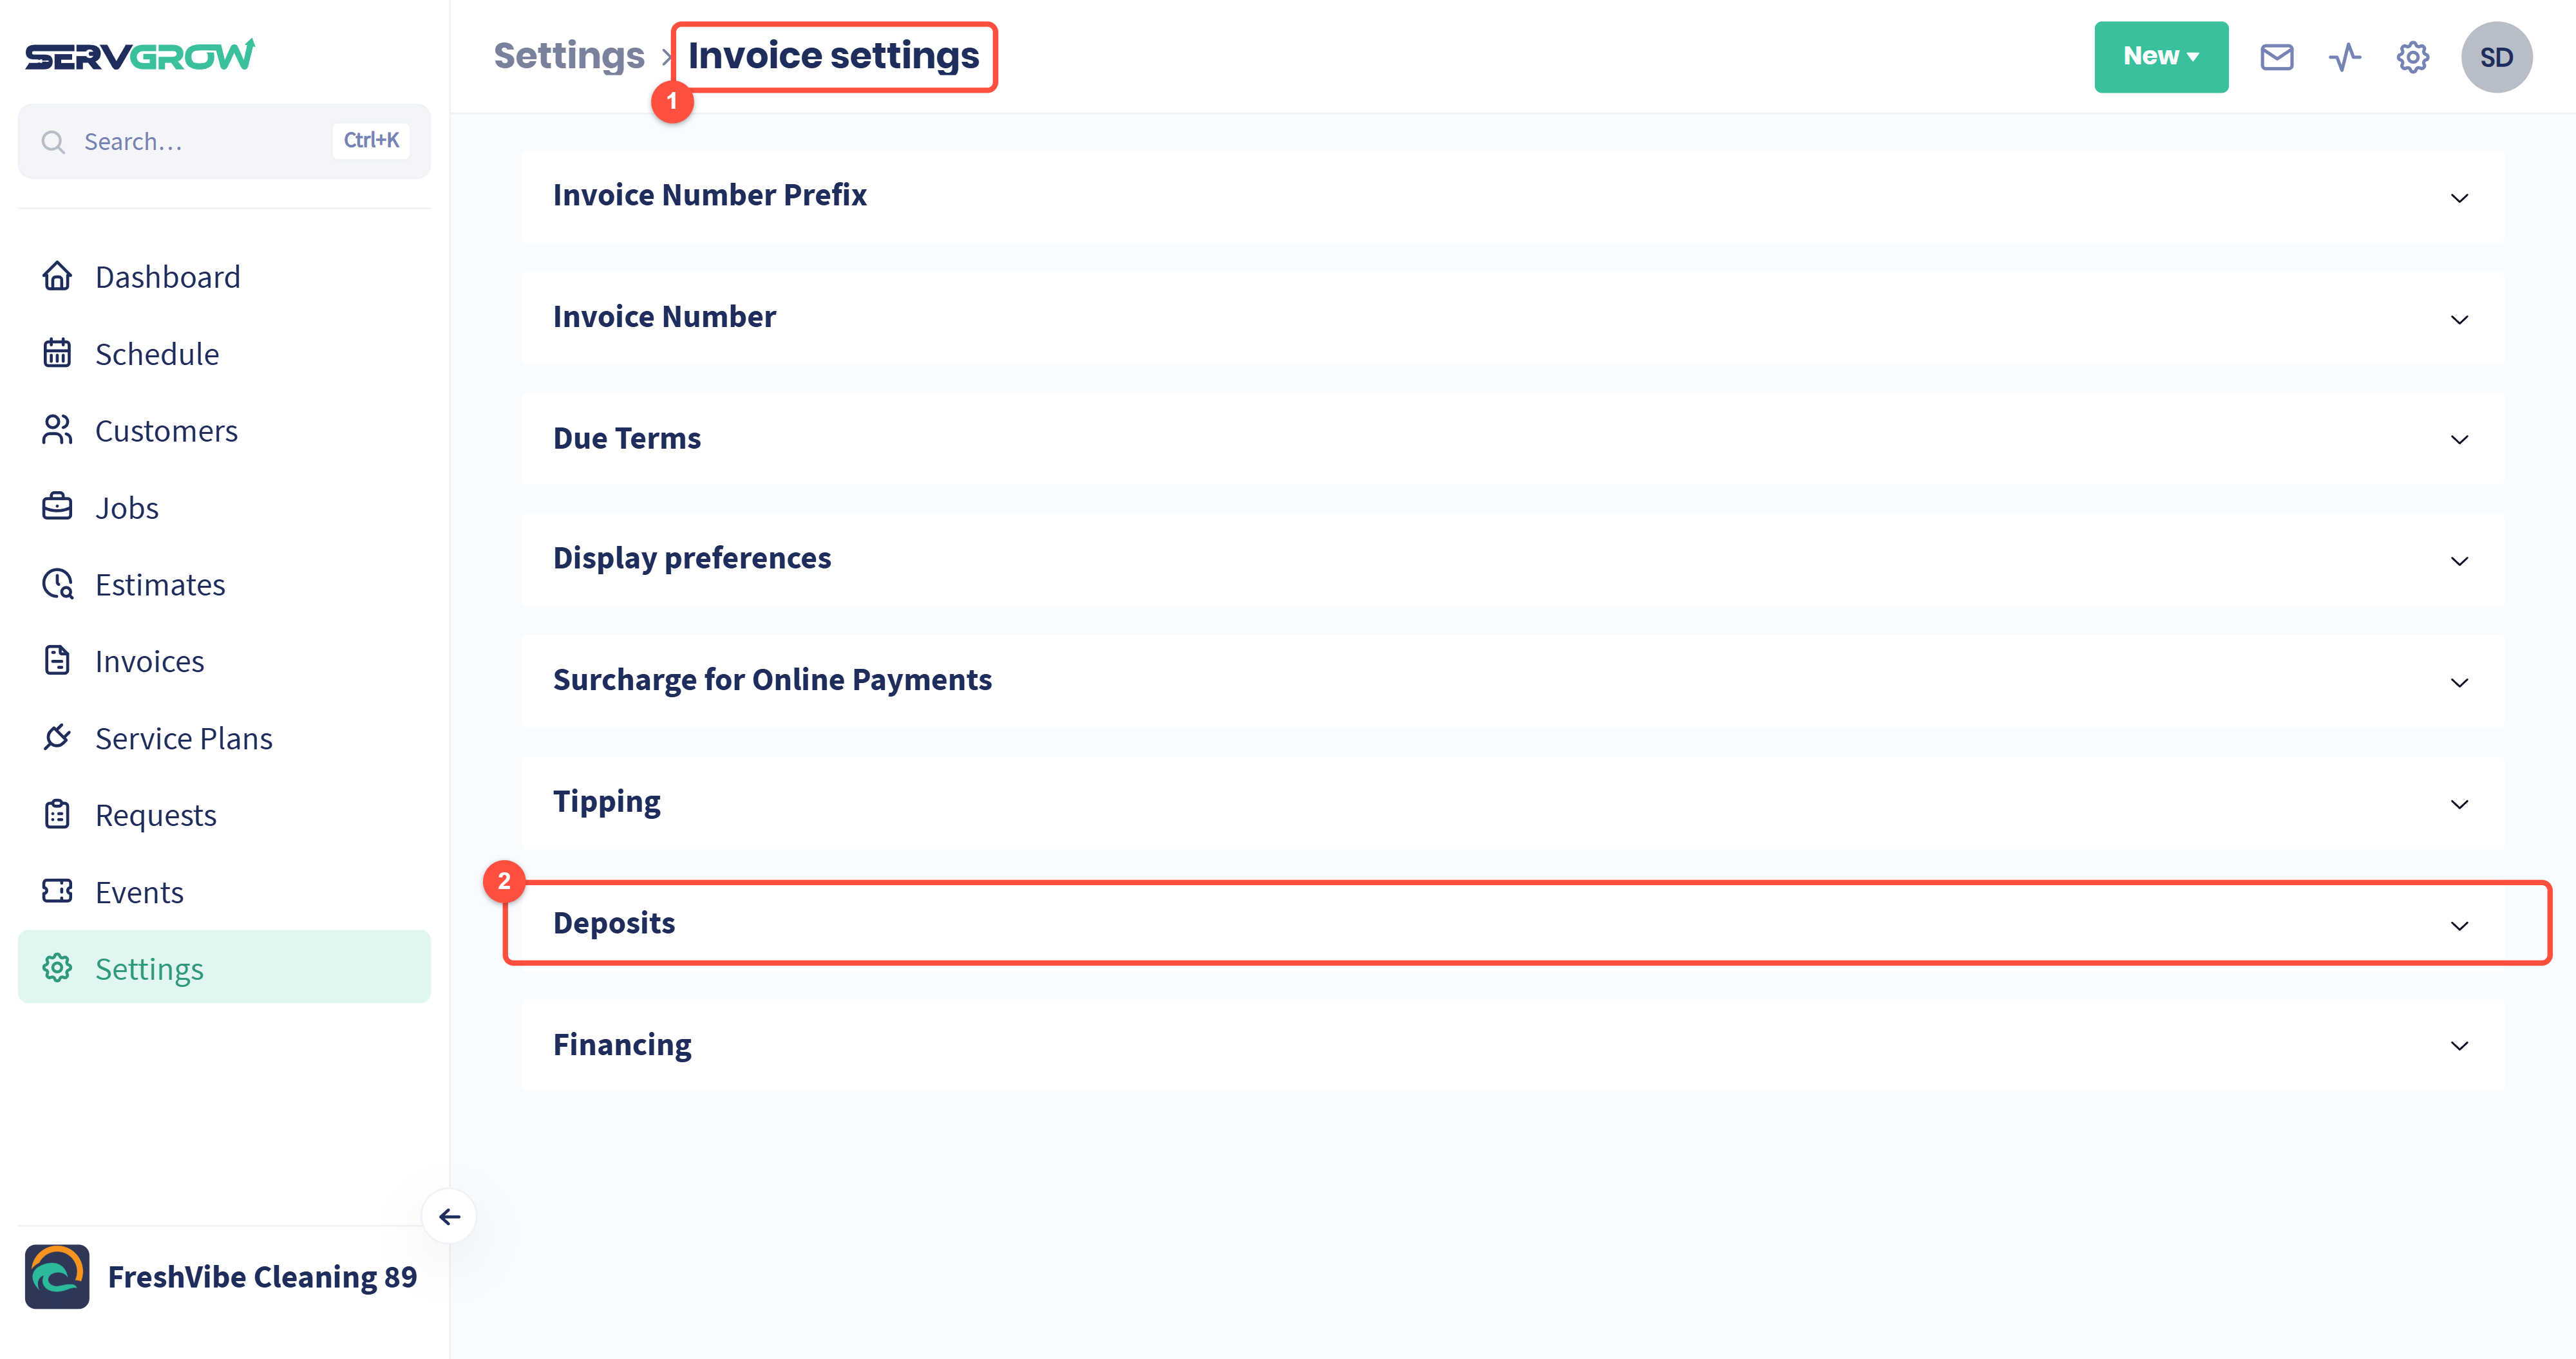2576x1359 pixels.
Task: Click the Dashboard home icon
Action: point(57,276)
